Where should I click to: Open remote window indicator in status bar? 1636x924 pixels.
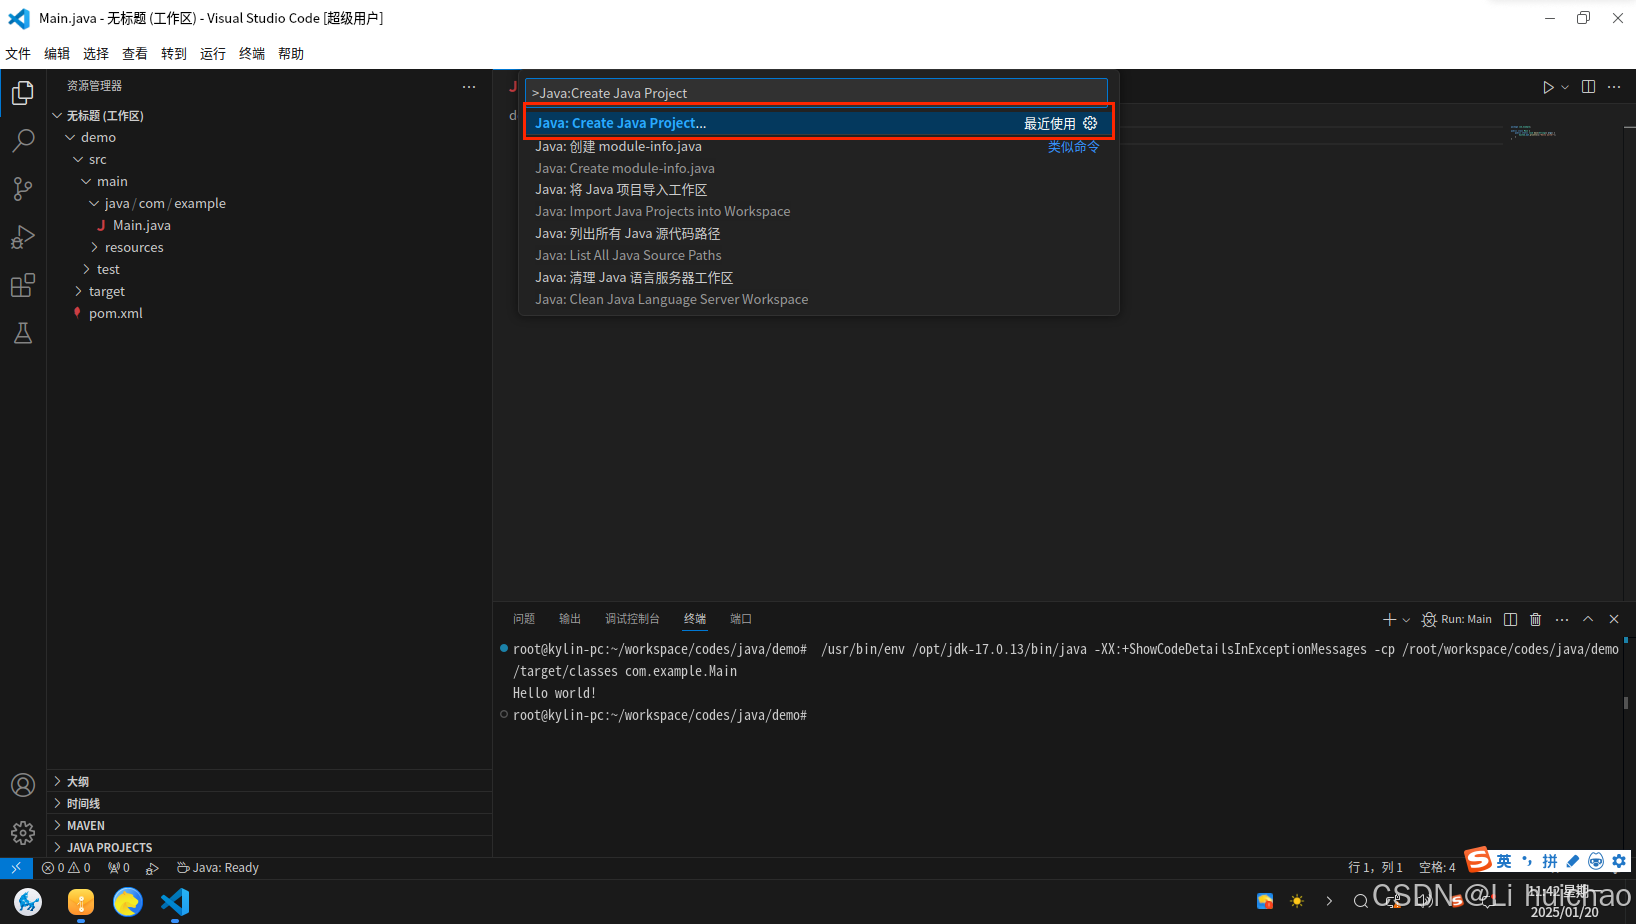click(x=16, y=868)
